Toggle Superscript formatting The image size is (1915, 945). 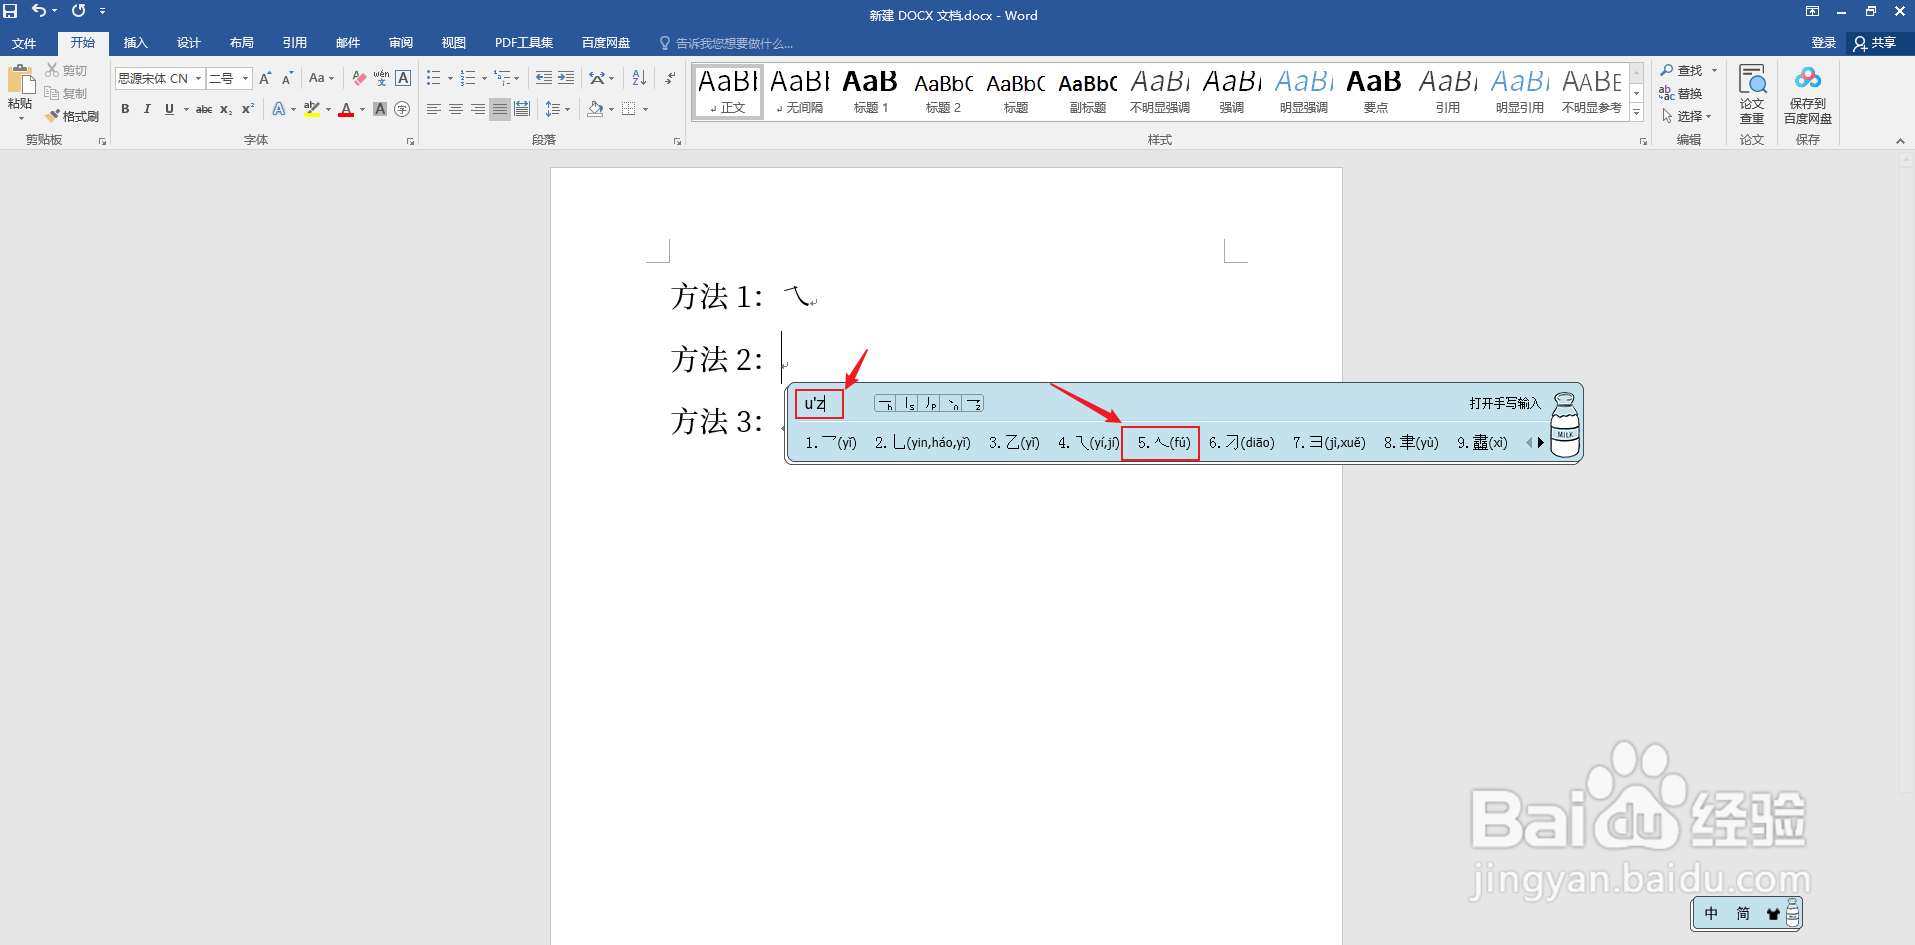pos(248,109)
